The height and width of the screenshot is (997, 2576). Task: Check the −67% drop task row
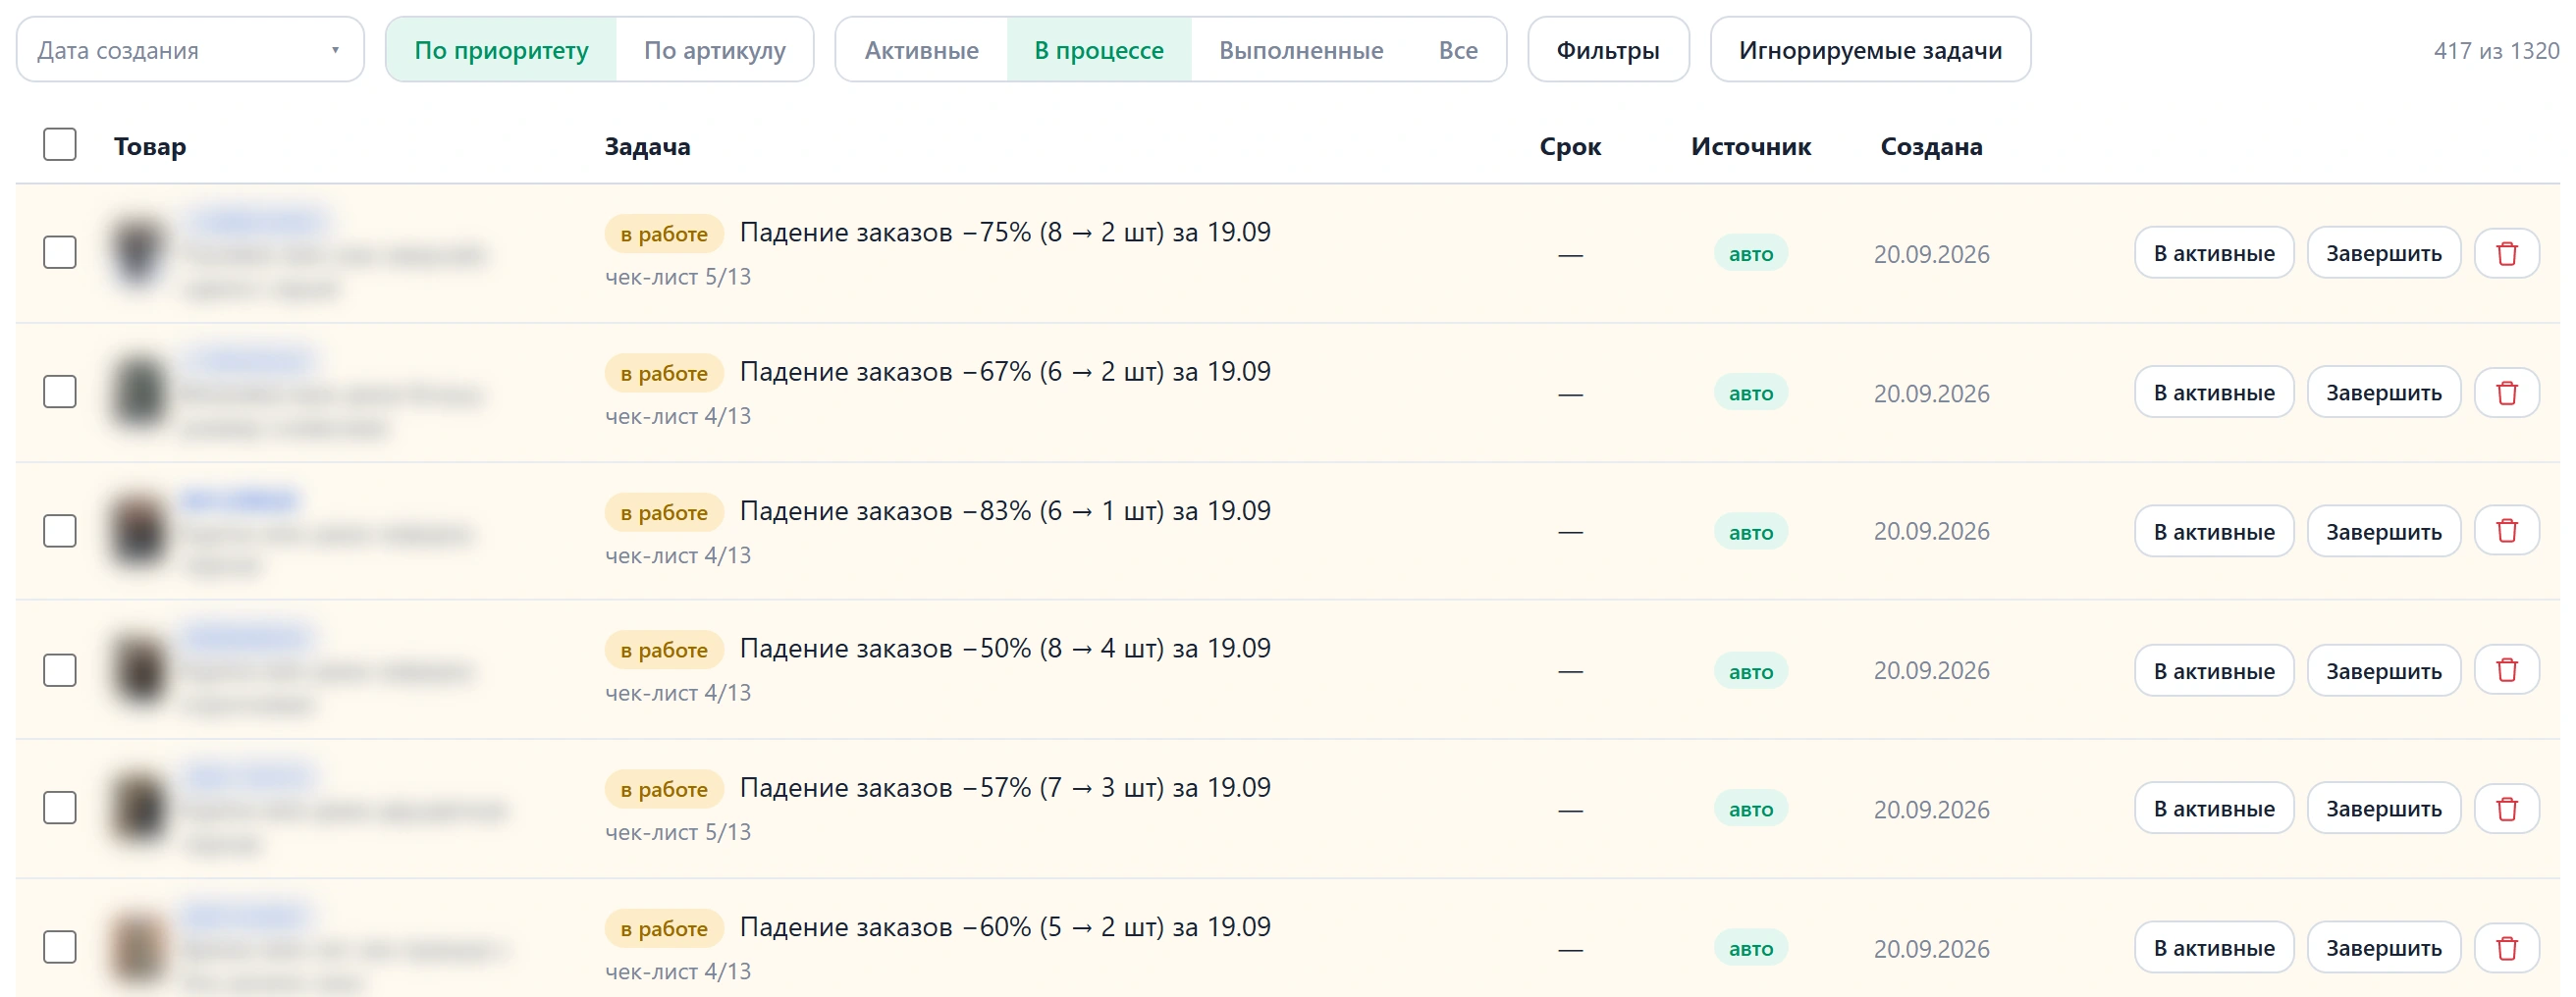(60, 391)
